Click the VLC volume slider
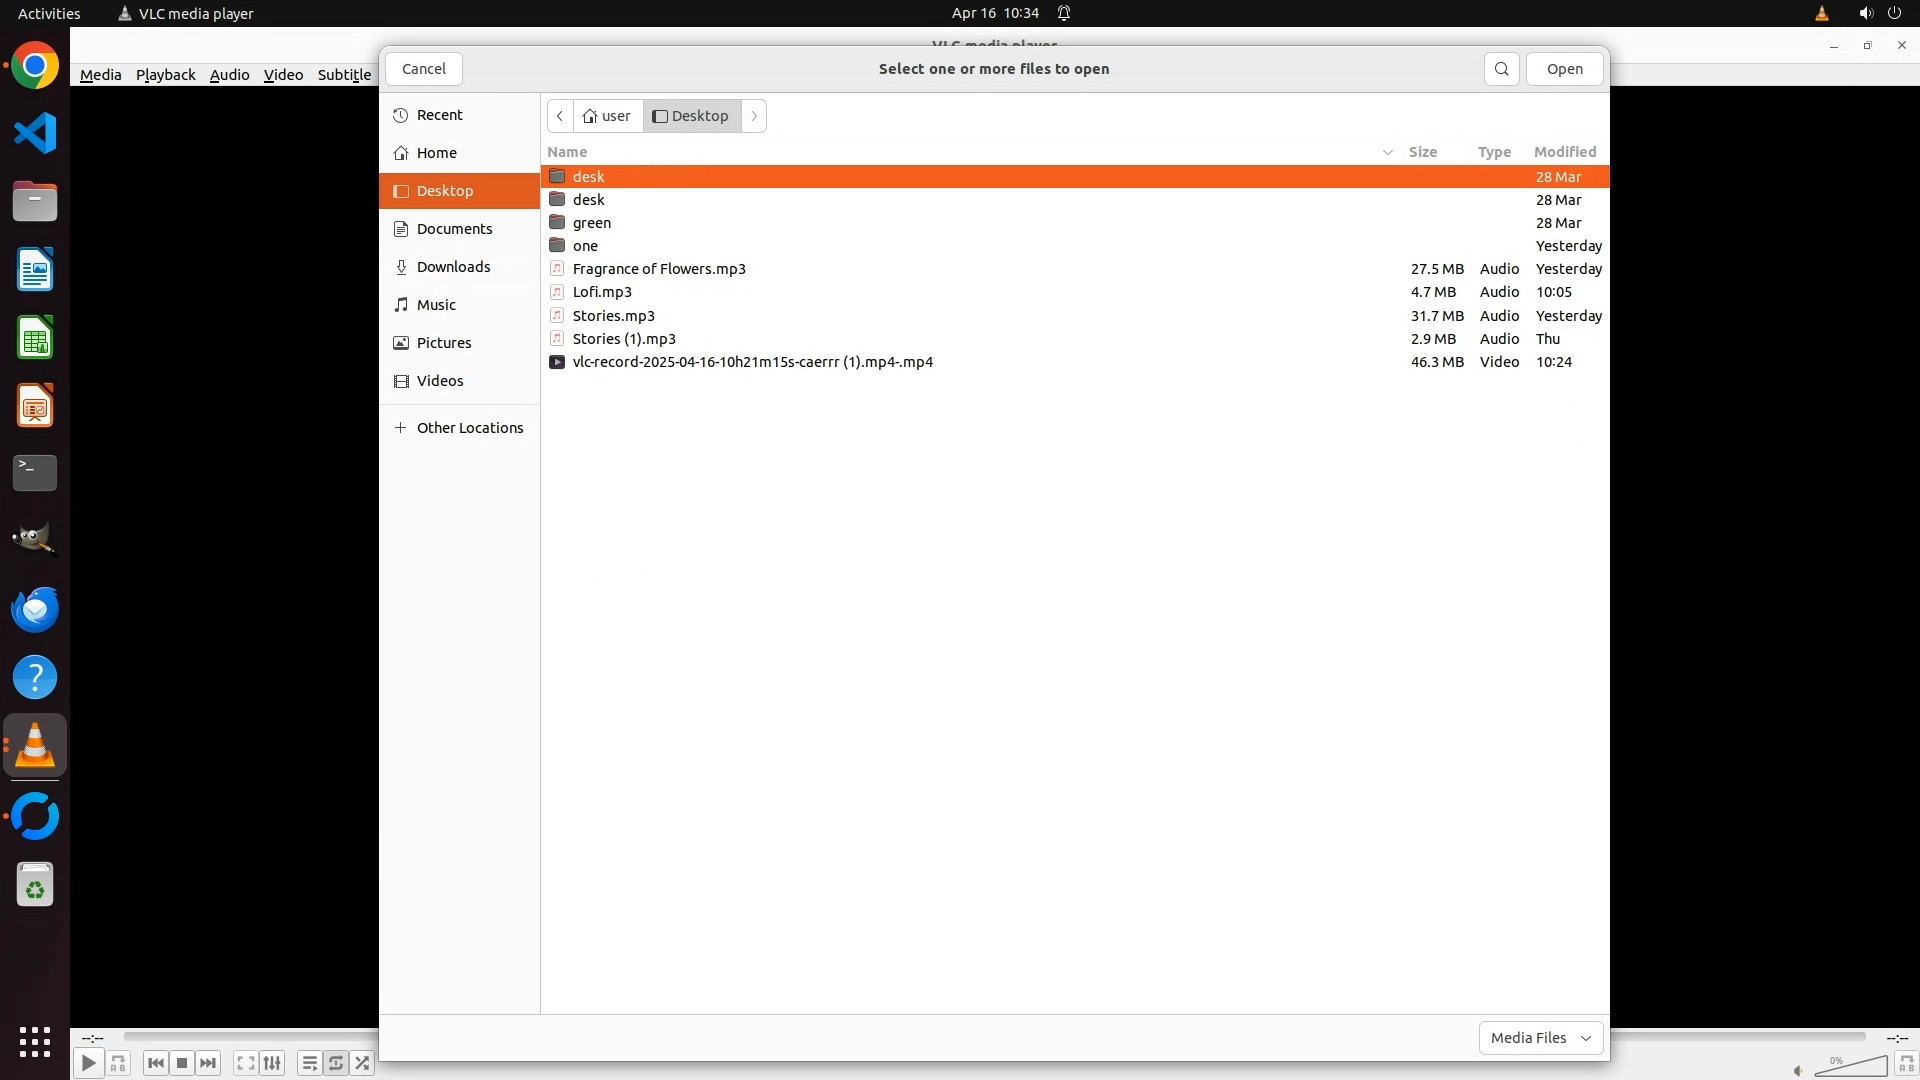 click(x=1850, y=1066)
